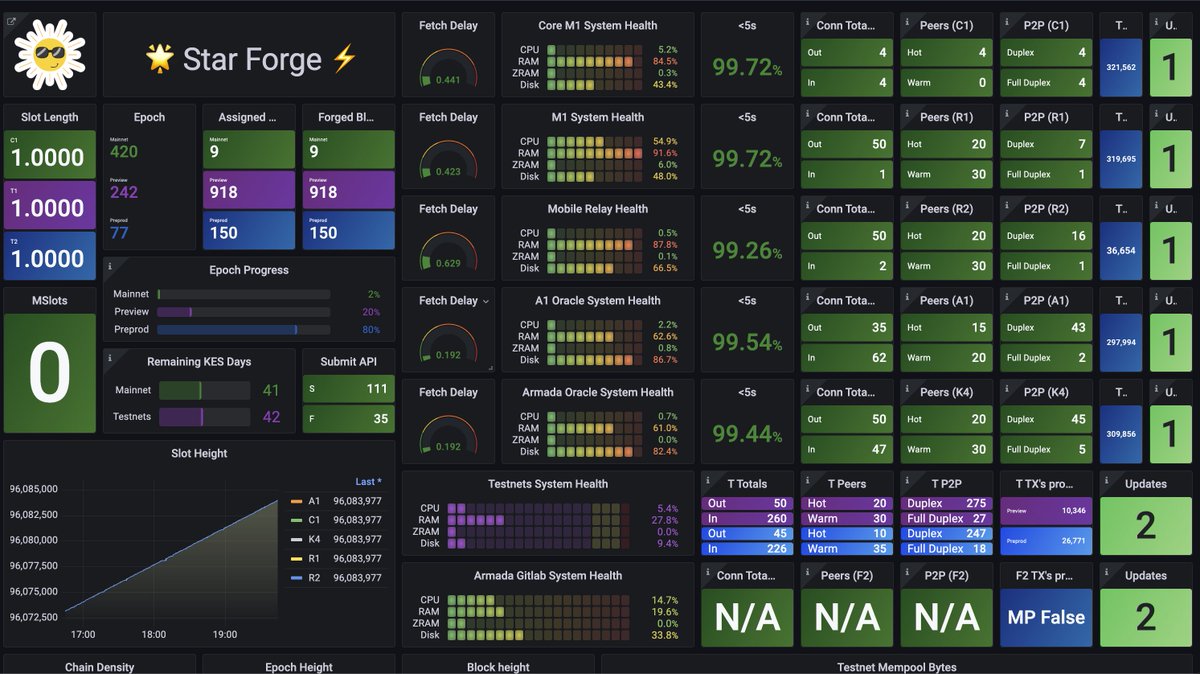Click the info icon on P2P (R2)
Image resolution: width=1200 pixels, height=674 pixels.
click(1006, 206)
